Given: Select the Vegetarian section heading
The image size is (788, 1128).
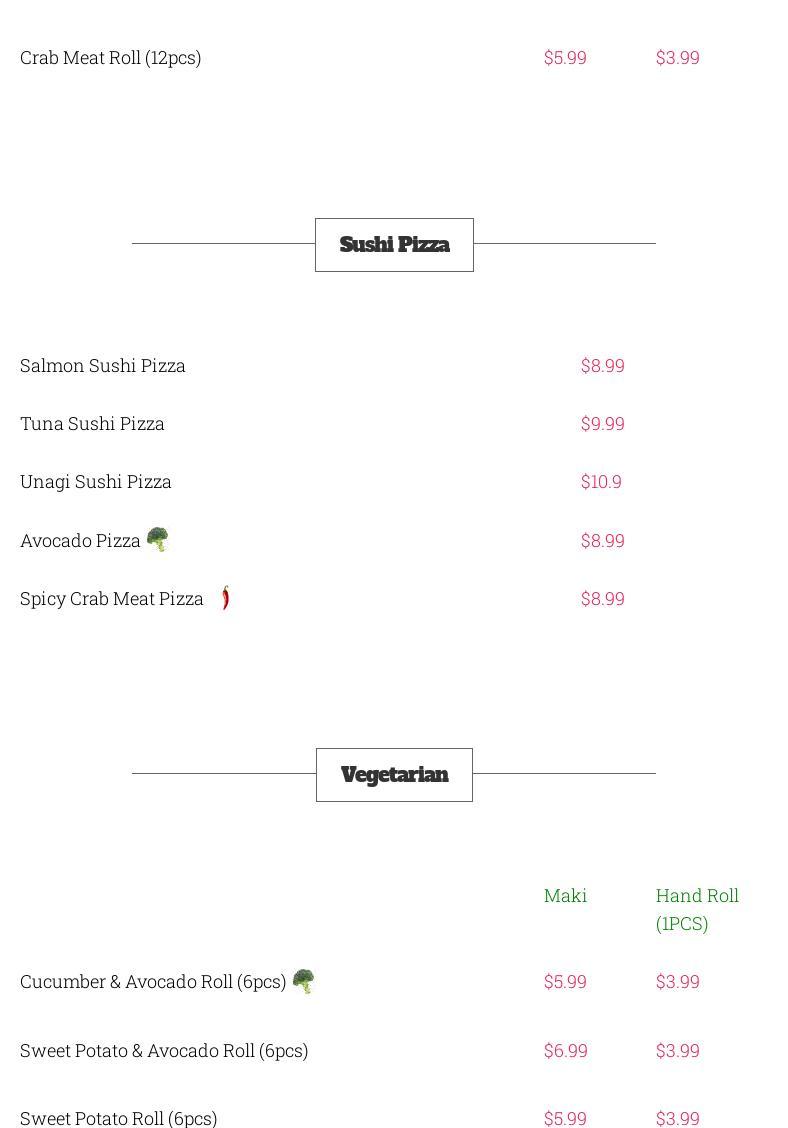Looking at the screenshot, I should 394,775.
